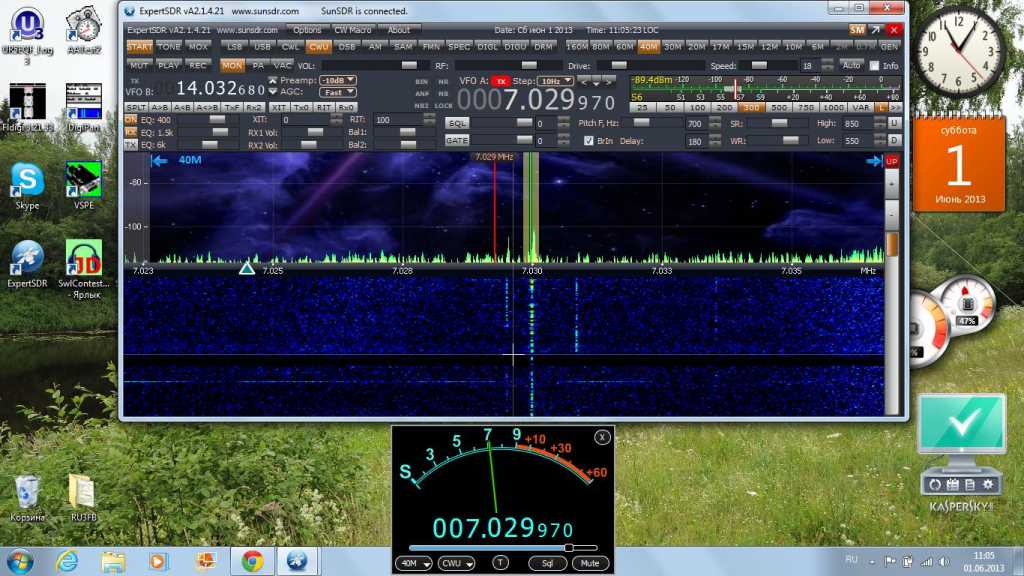Open the UR5EQF_Log desktop shortcut
1024x576 pixels.
tap(27, 34)
